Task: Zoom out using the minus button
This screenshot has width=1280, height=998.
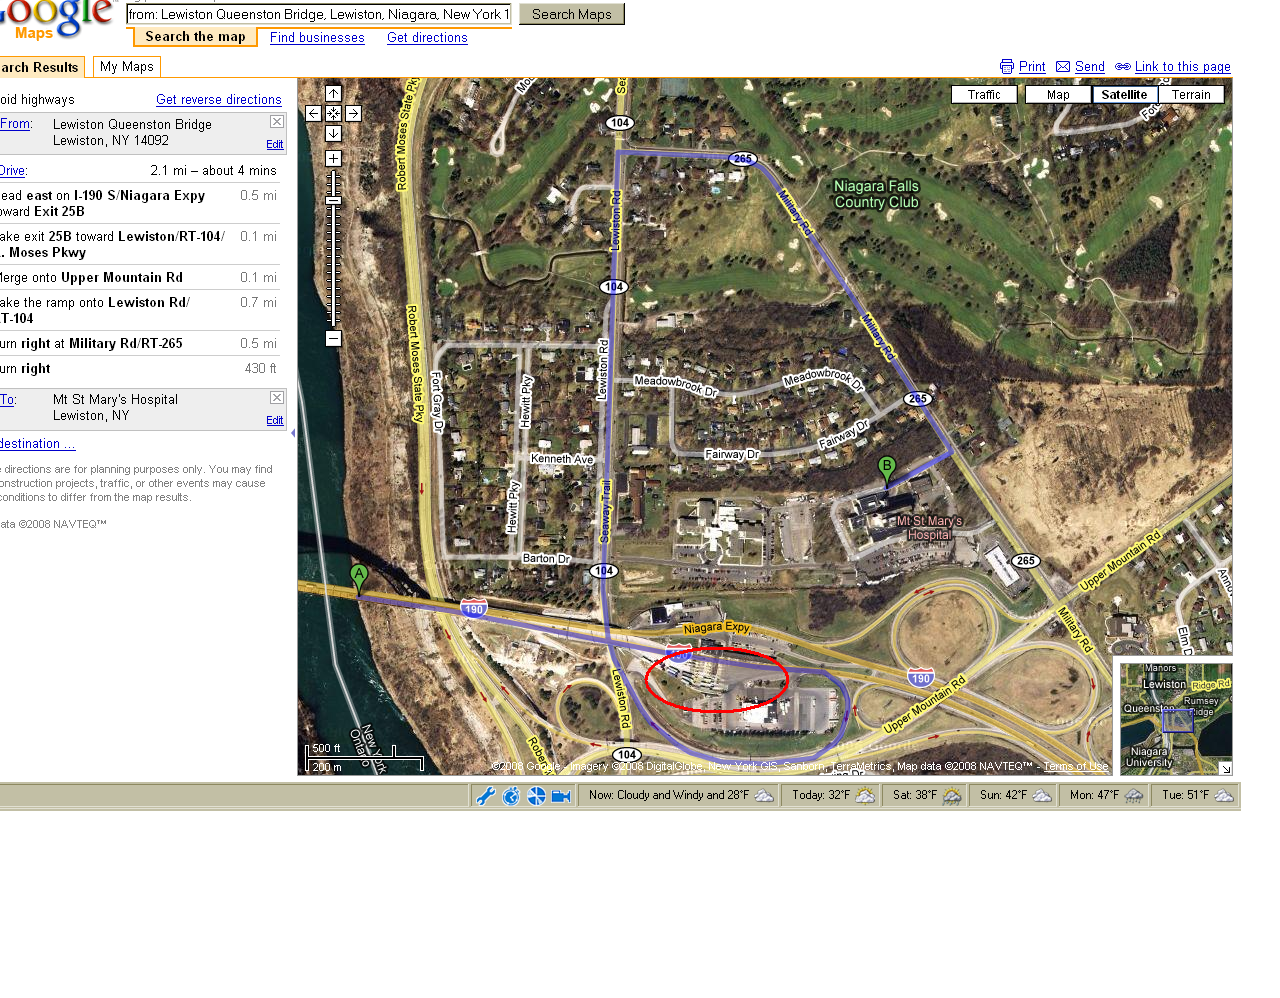Action: [333, 339]
